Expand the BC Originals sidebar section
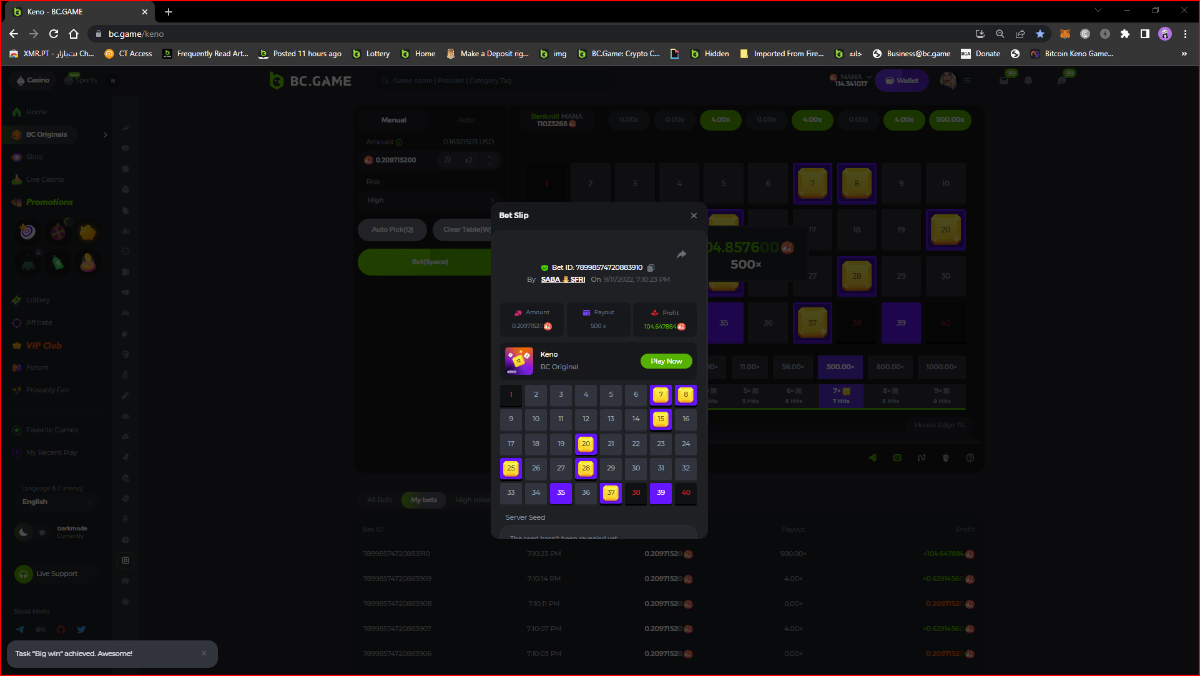The height and width of the screenshot is (676, 1200). (x=105, y=134)
